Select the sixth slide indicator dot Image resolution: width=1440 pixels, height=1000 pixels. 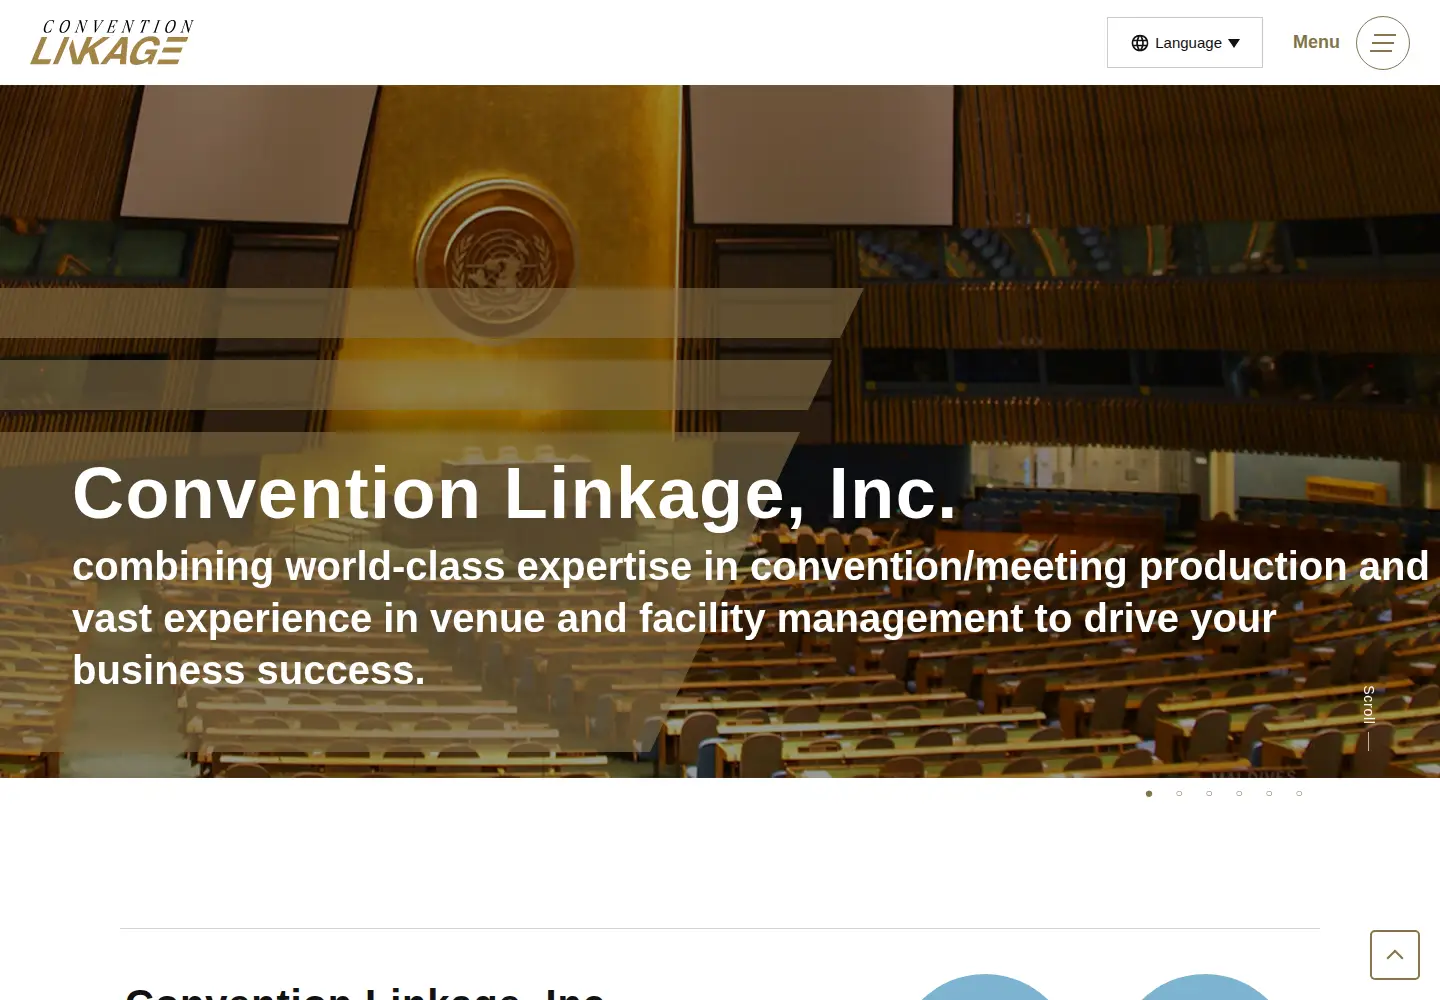(x=1299, y=794)
